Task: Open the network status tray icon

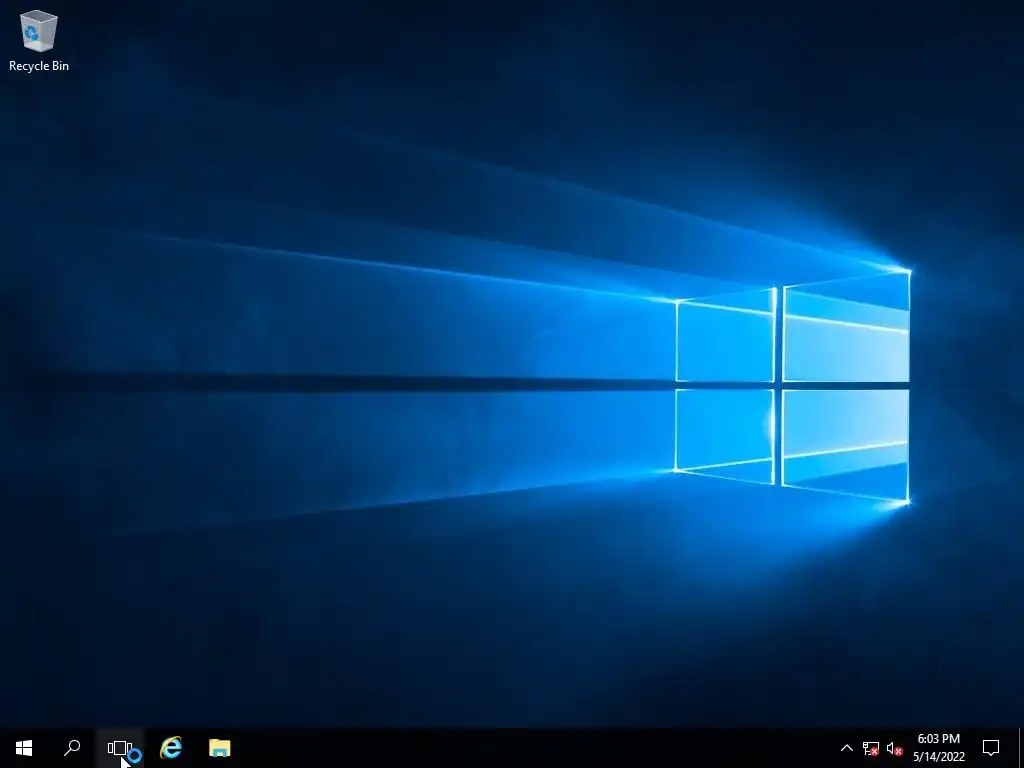Action: click(871, 748)
